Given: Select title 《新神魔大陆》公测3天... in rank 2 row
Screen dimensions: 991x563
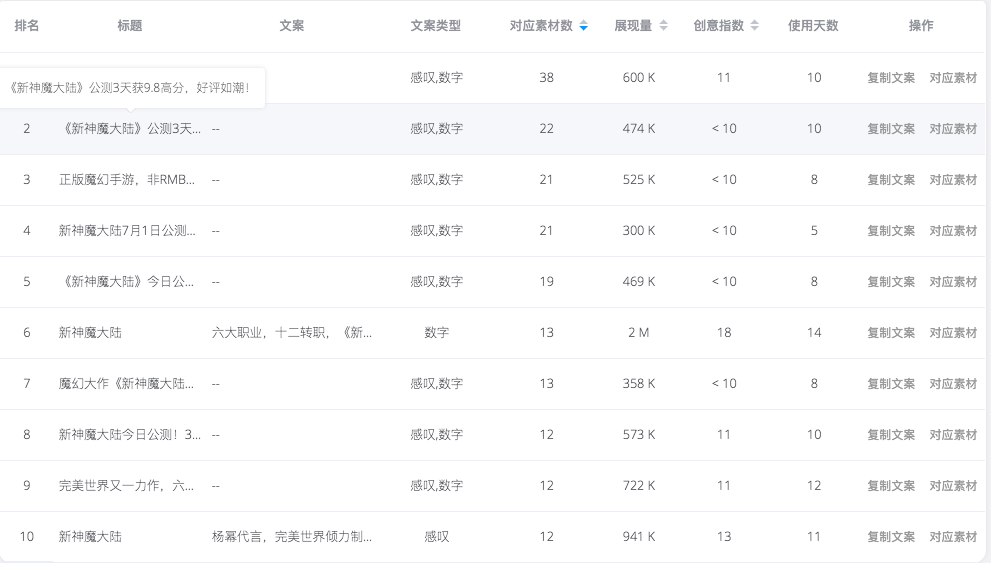Looking at the screenshot, I should click(130, 129).
